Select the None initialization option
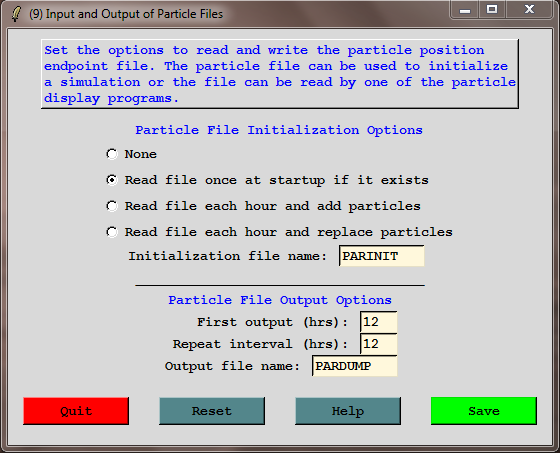The height and width of the screenshot is (453, 560). click(x=112, y=154)
